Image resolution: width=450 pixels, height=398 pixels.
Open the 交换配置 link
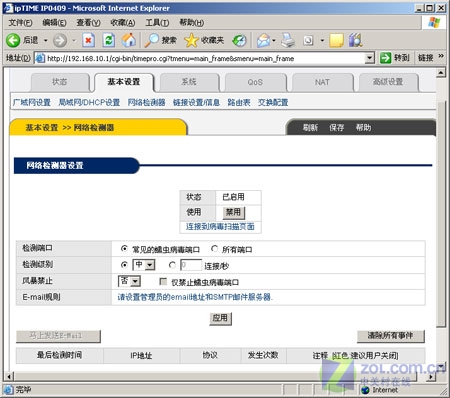coord(273,102)
